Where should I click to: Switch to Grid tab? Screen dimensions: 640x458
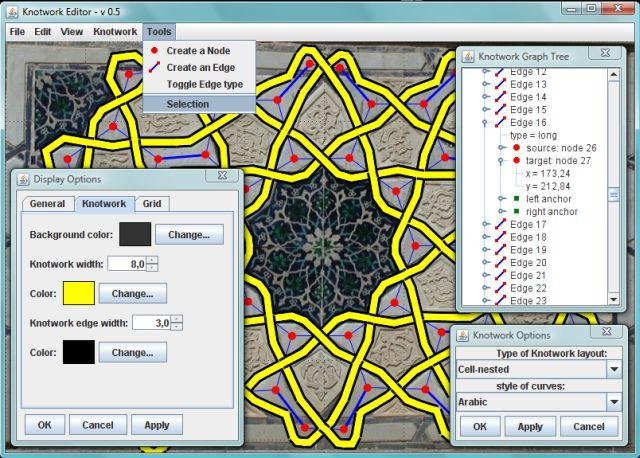coord(152,204)
